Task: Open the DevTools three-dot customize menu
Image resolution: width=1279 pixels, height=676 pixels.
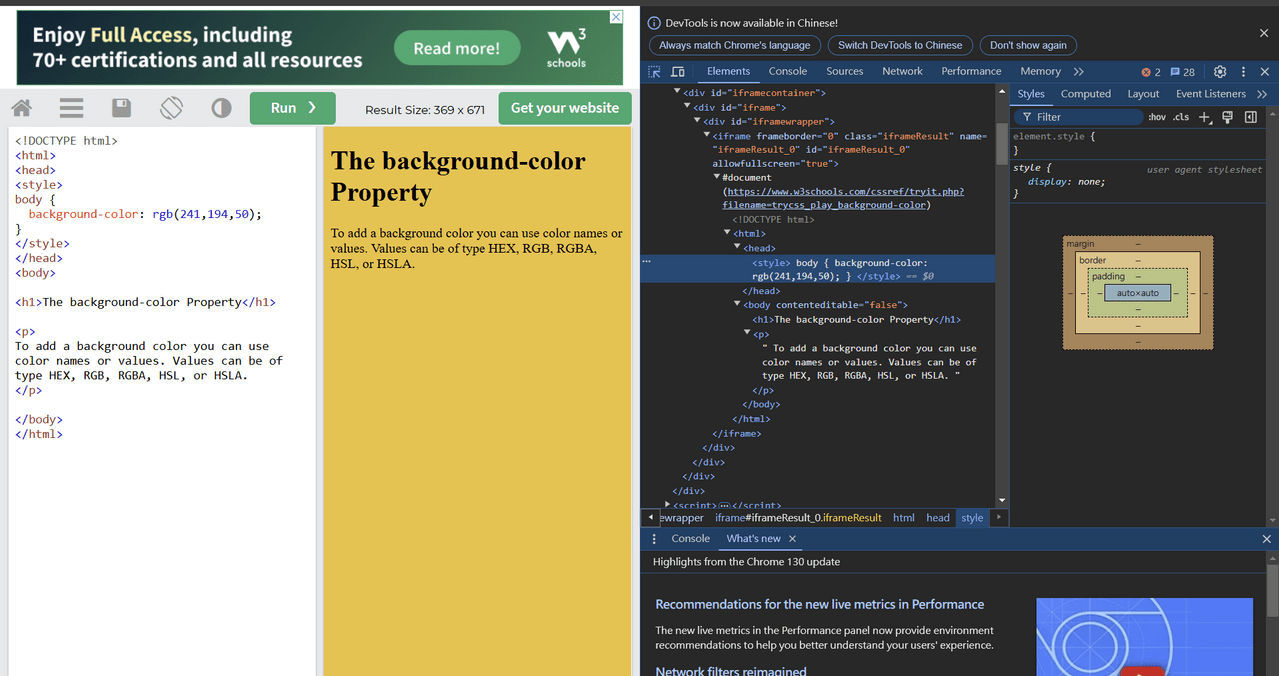Action: tap(1243, 72)
